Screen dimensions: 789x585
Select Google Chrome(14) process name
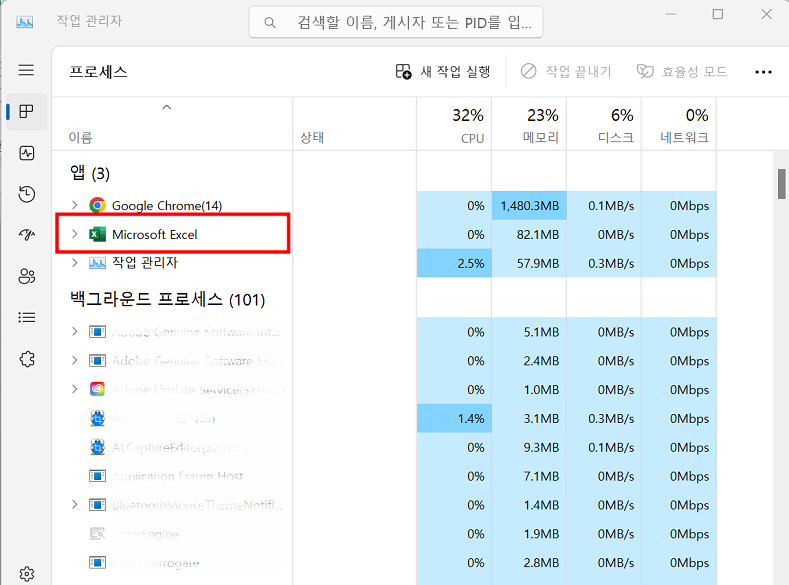[167, 205]
